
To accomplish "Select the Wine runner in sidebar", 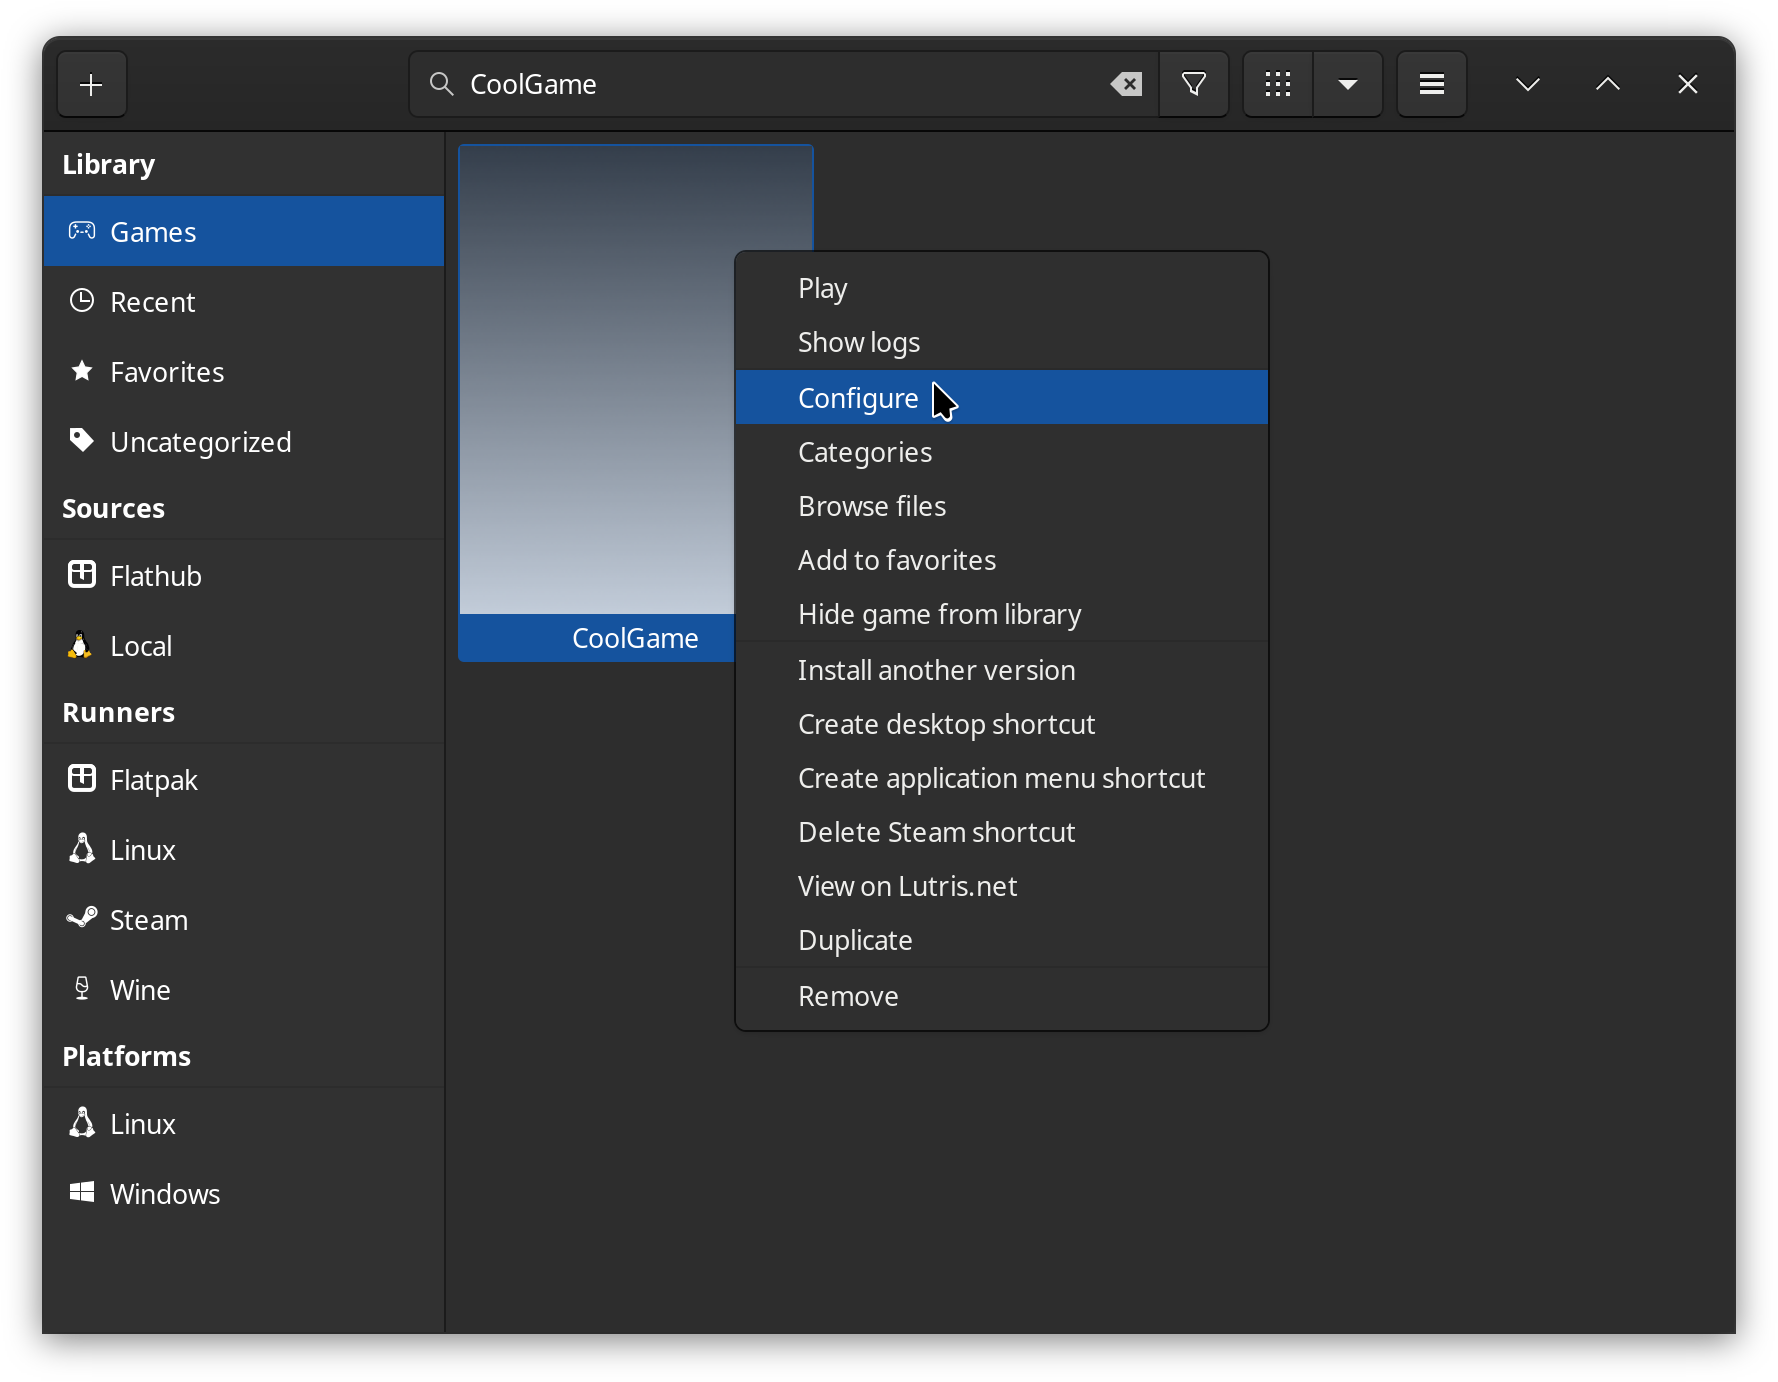I will [140, 990].
